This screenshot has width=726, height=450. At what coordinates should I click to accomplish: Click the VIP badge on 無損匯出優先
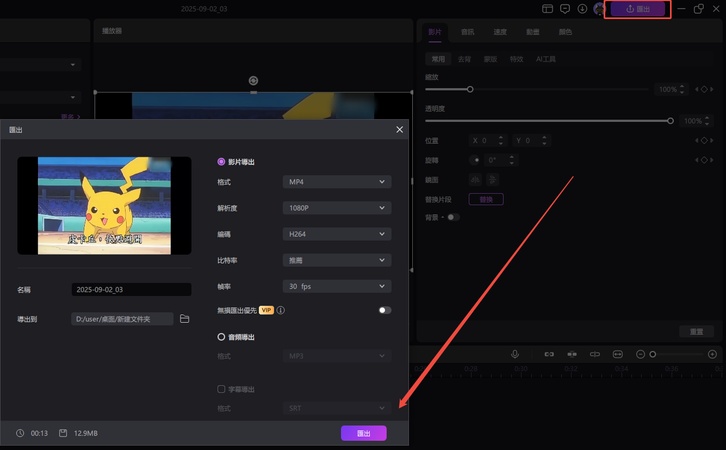[x=266, y=310]
